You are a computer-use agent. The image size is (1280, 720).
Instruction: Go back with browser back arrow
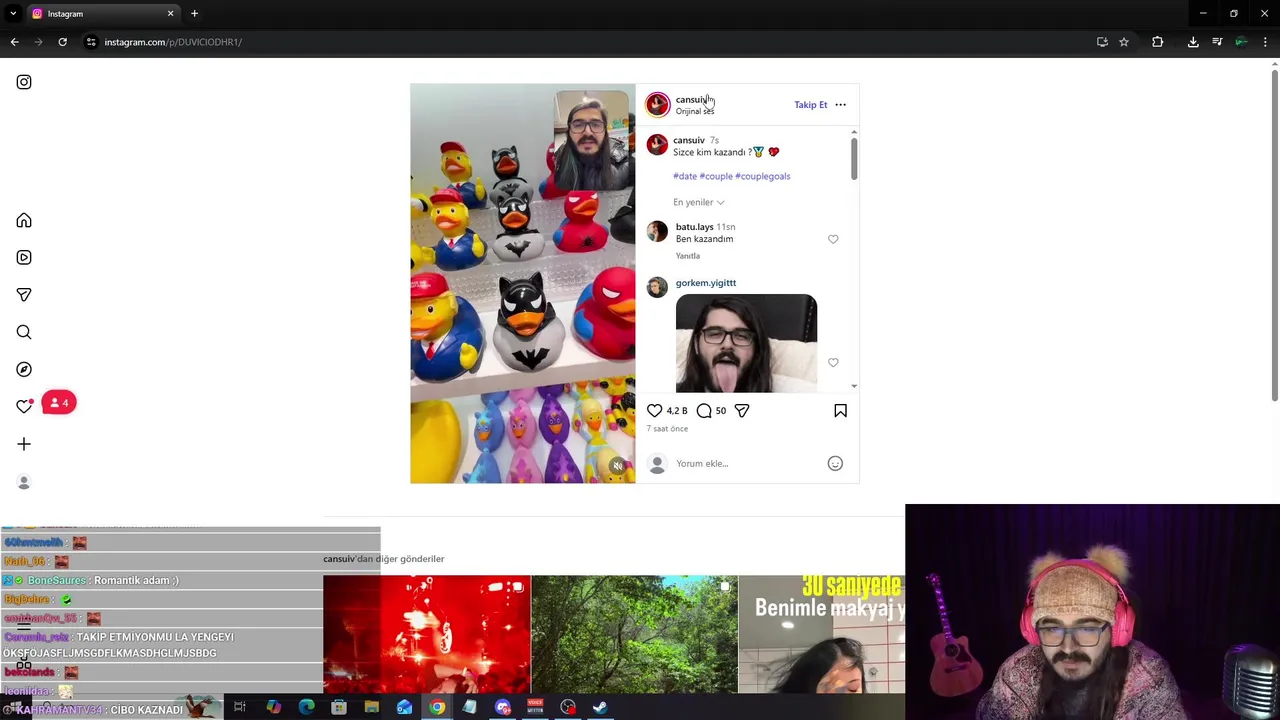[x=14, y=42]
